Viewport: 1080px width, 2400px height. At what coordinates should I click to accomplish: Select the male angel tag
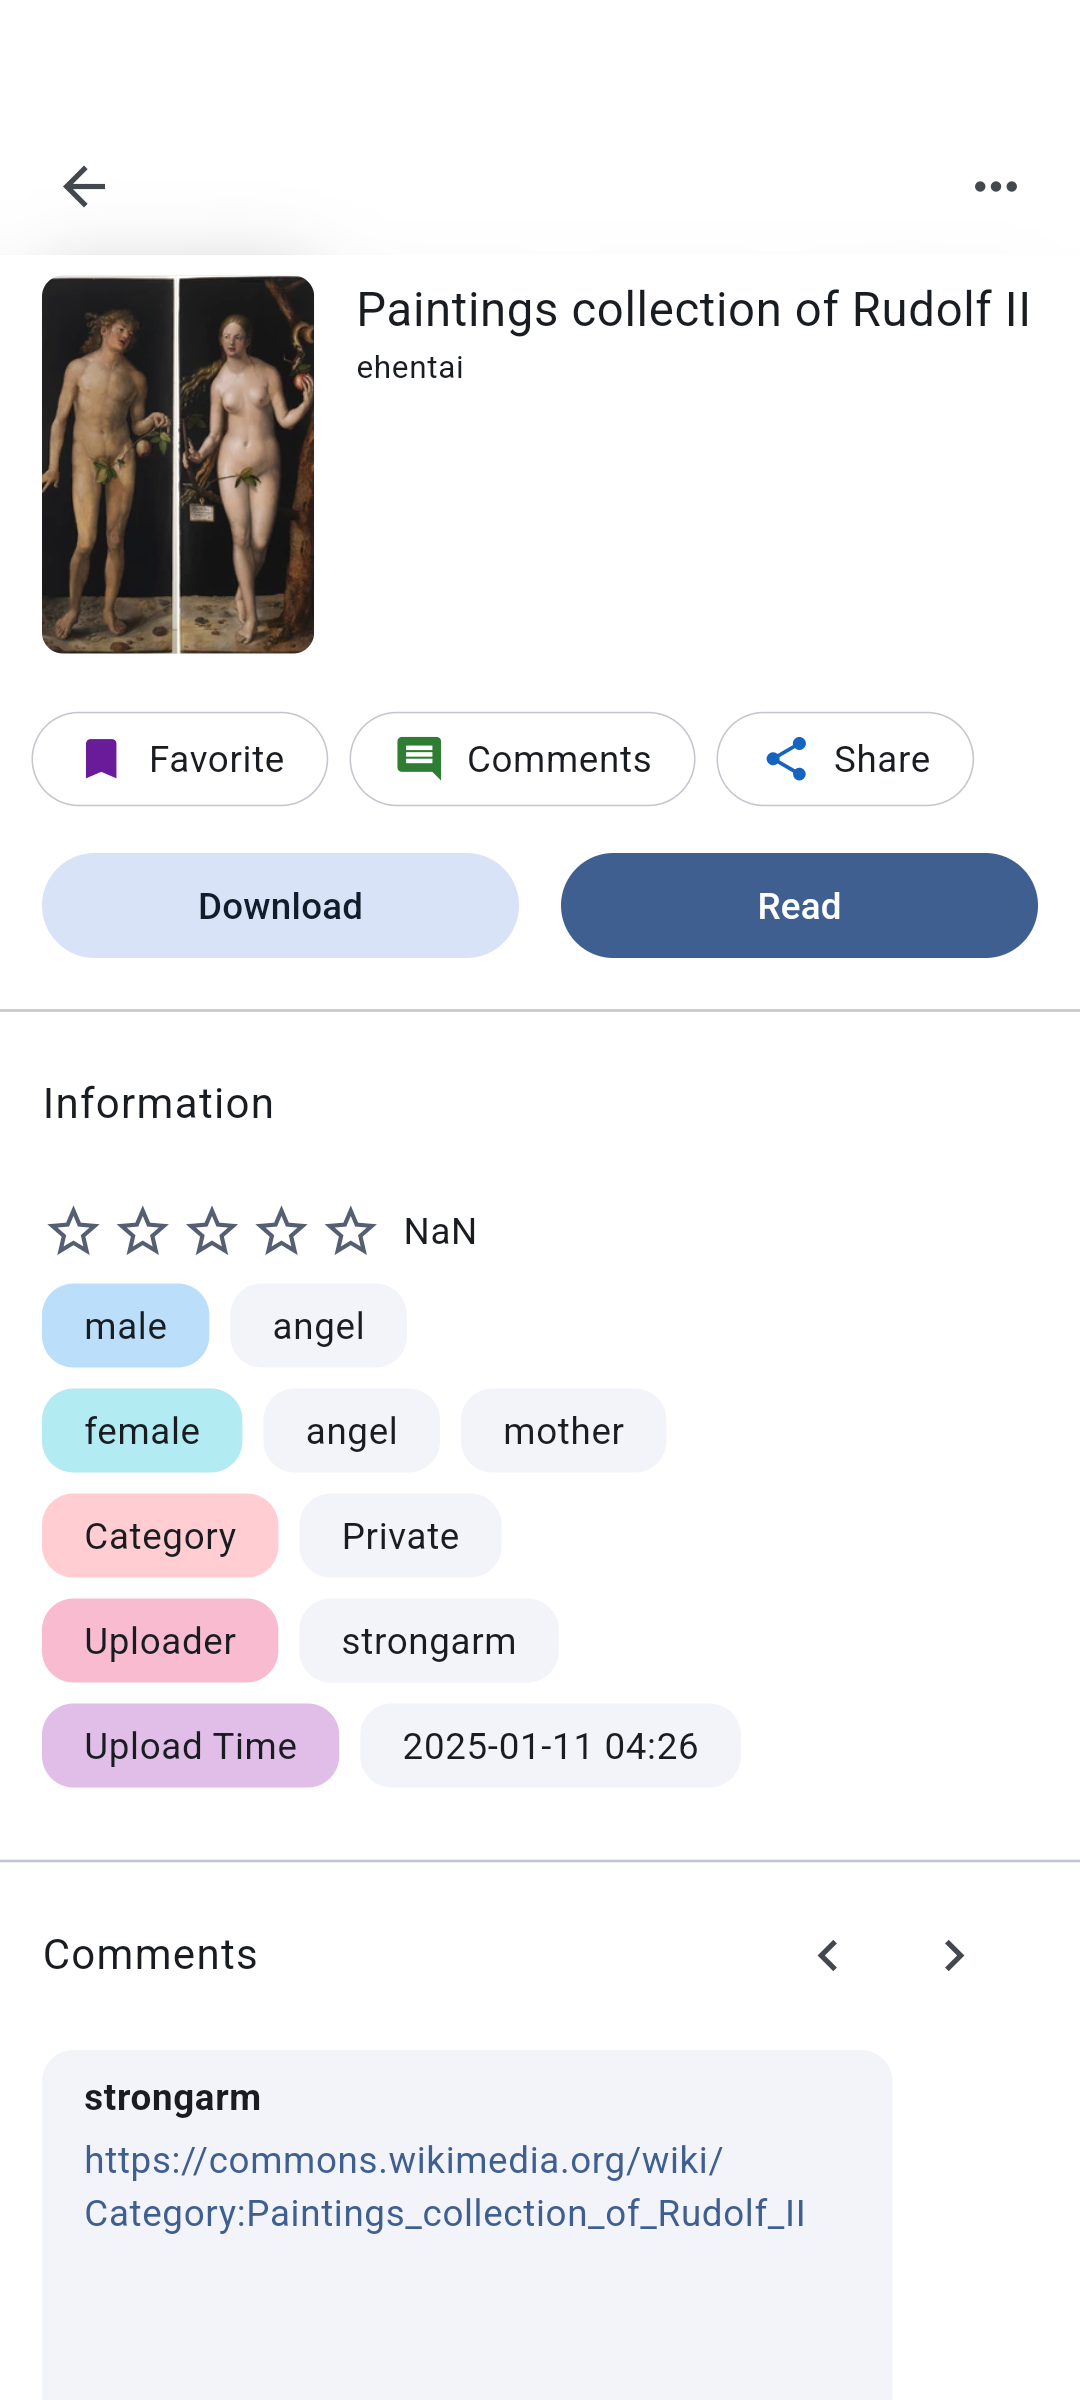pyautogui.click(x=318, y=1326)
